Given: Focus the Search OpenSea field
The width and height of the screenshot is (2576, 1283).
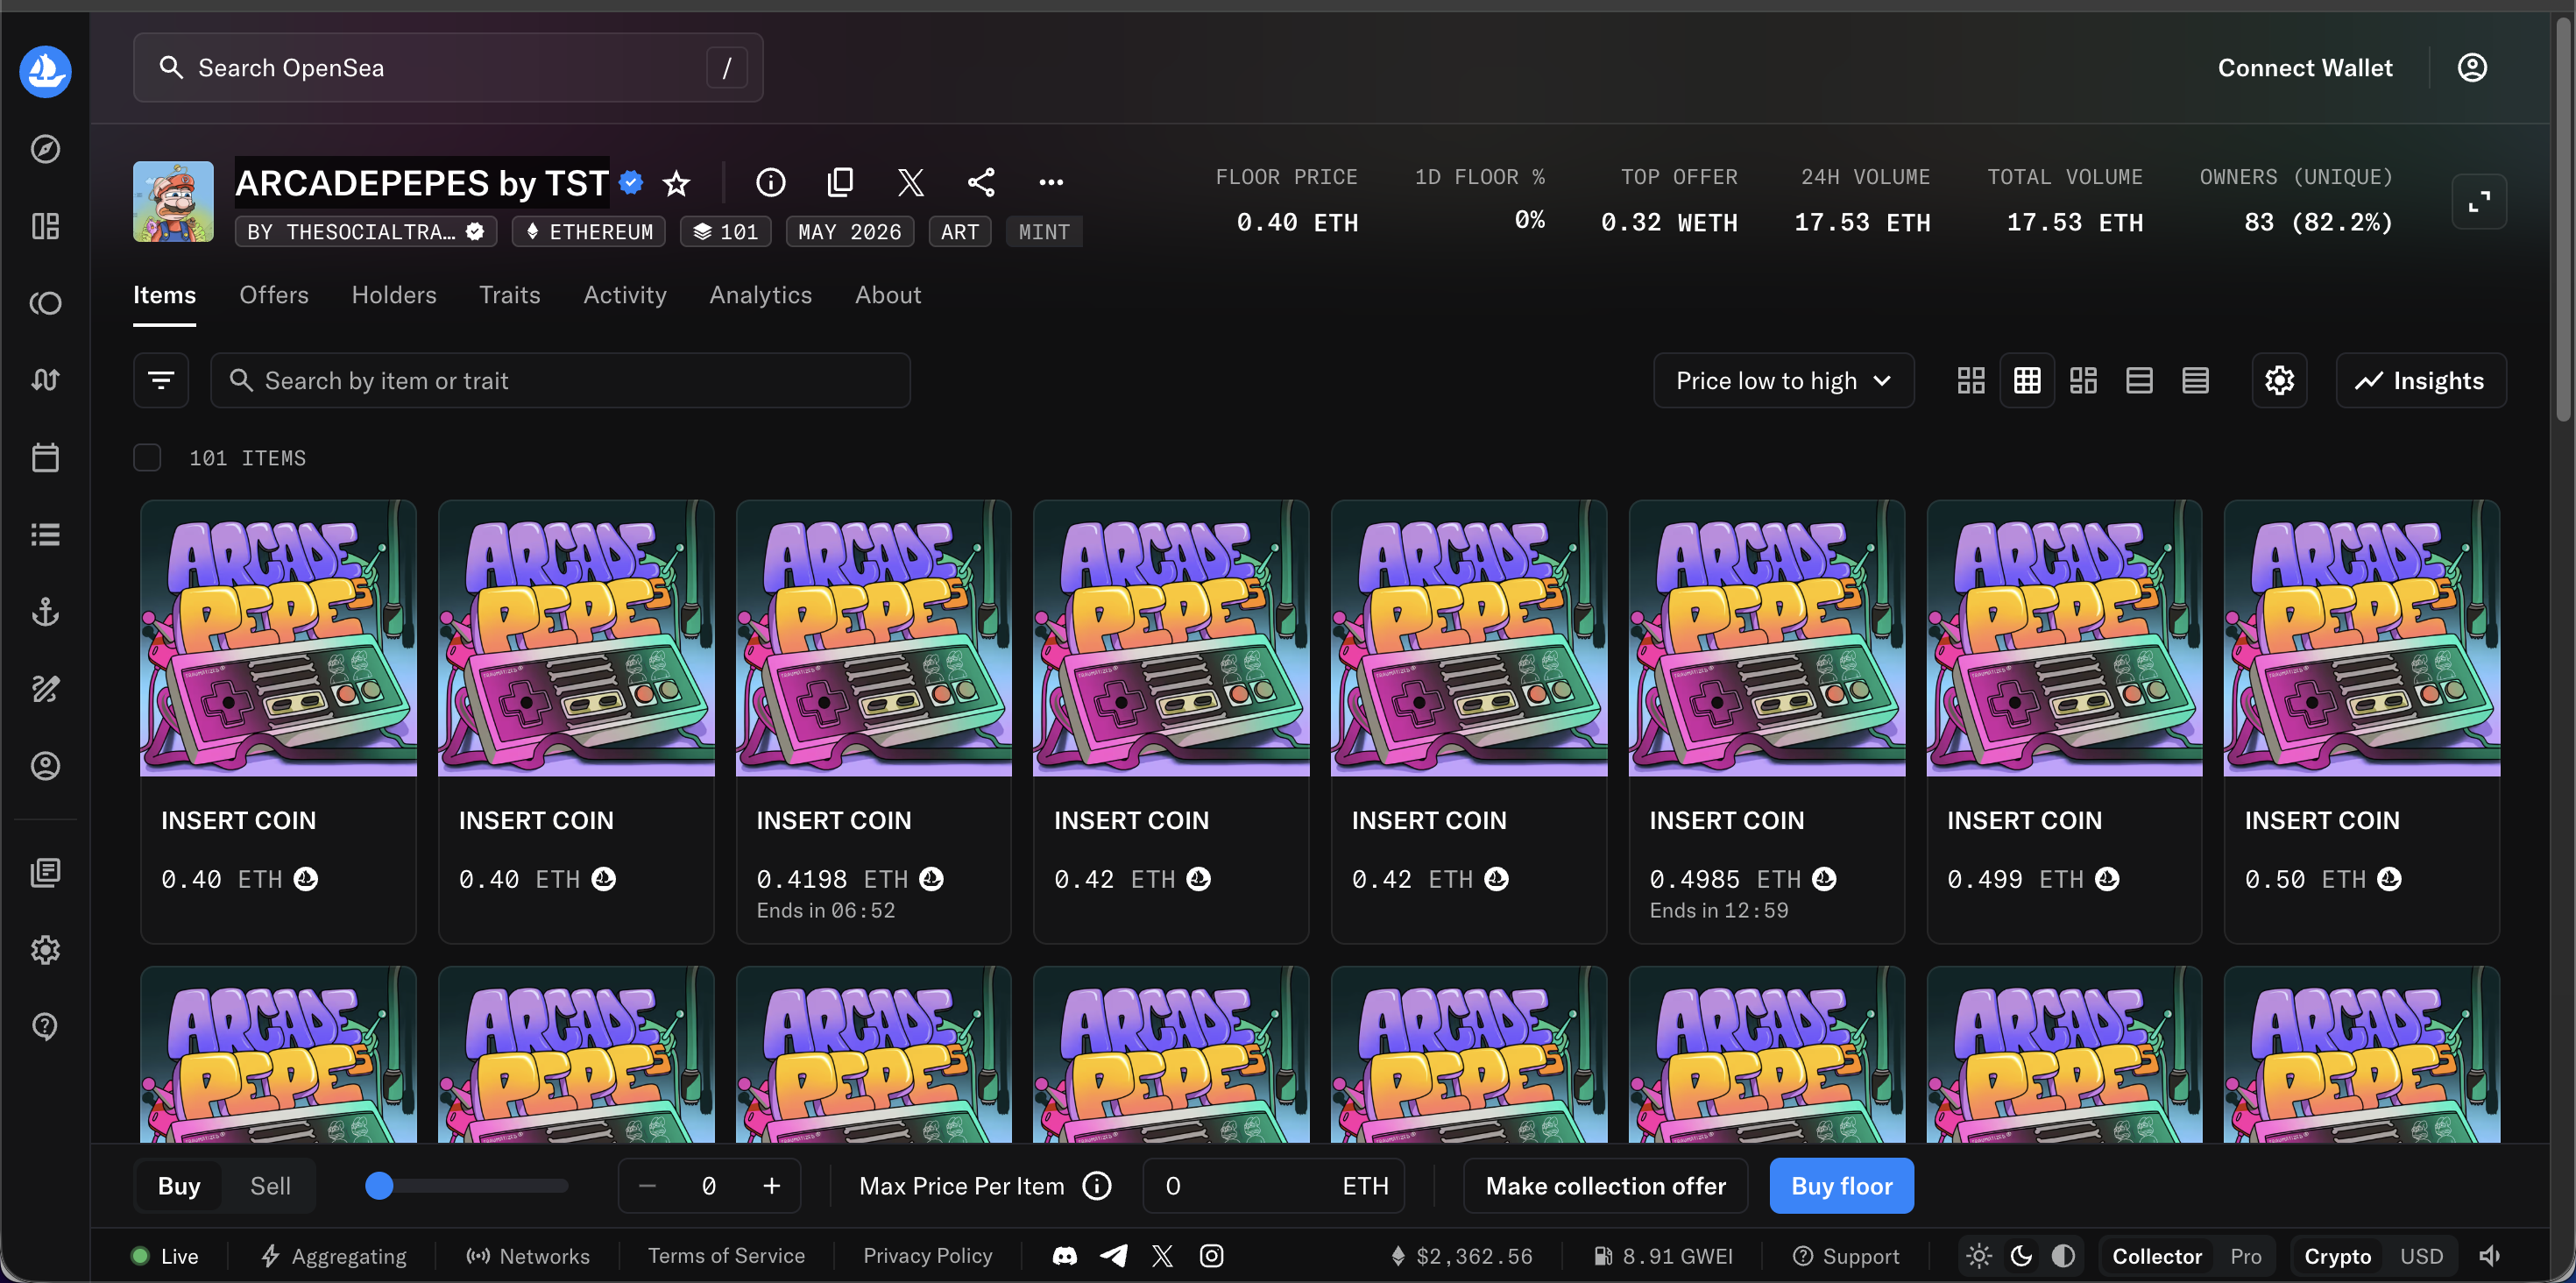Looking at the screenshot, I should point(448,67).
